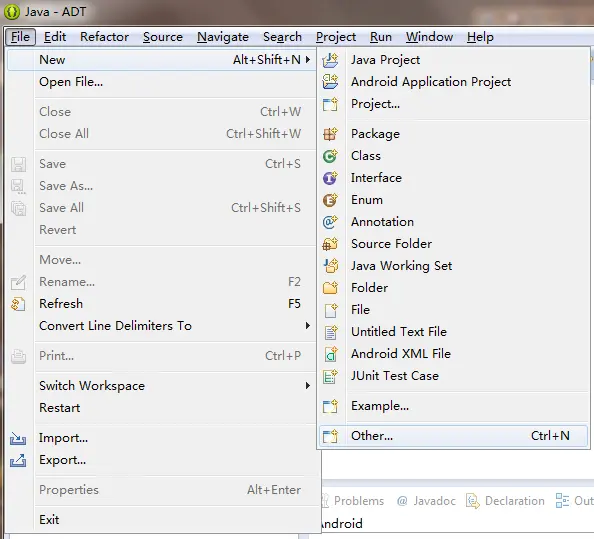594x539 pixels.
Task: Click the JUnit Test Case icon
Action: point(330,376)
